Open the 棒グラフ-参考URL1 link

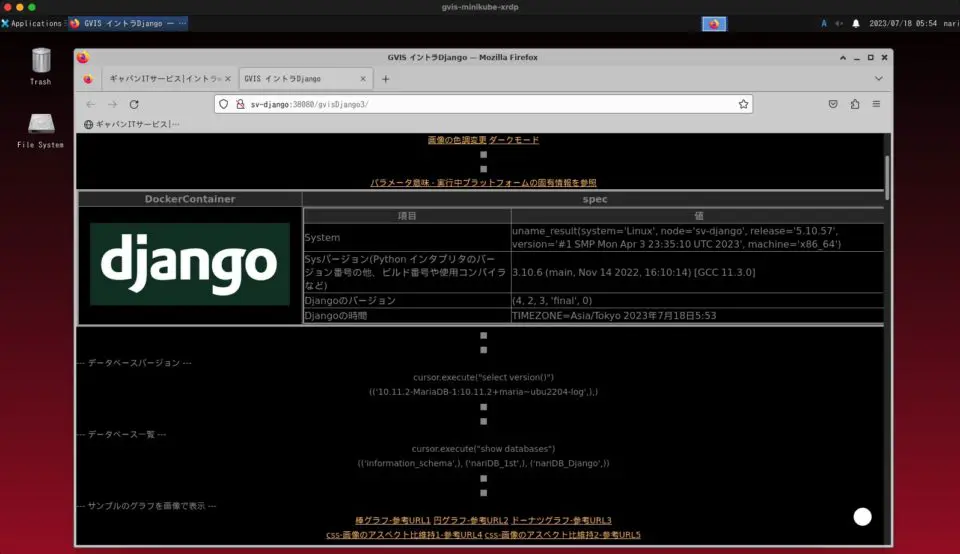coord(392,521)
